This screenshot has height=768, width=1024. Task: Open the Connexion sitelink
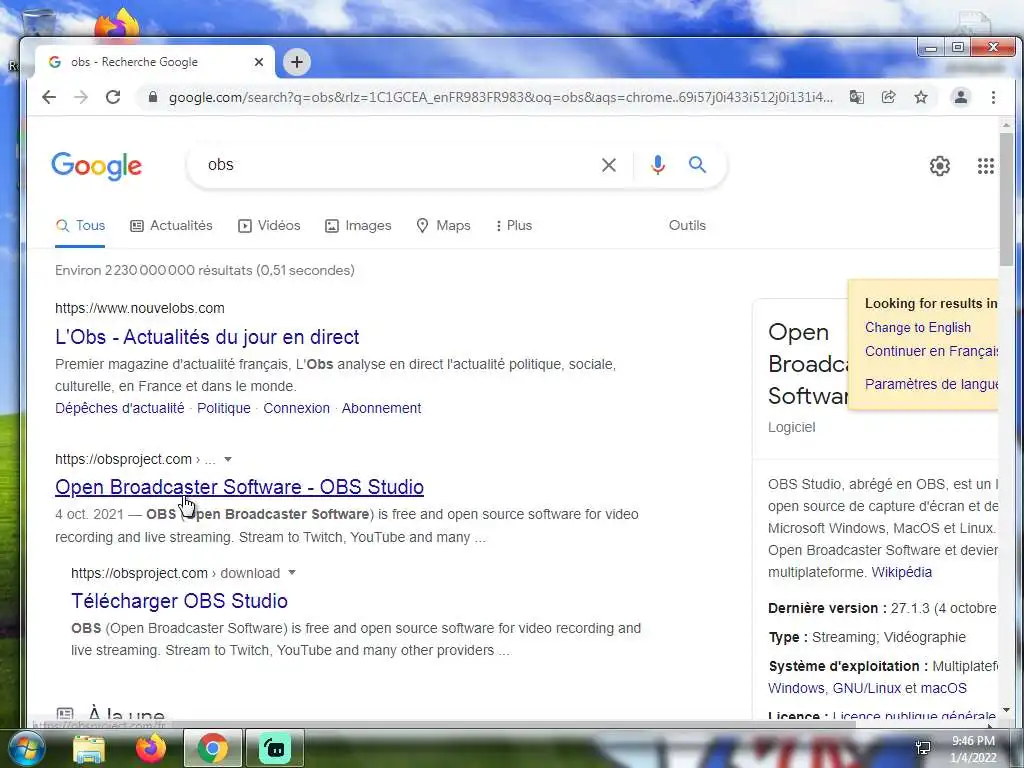[296, 408]
